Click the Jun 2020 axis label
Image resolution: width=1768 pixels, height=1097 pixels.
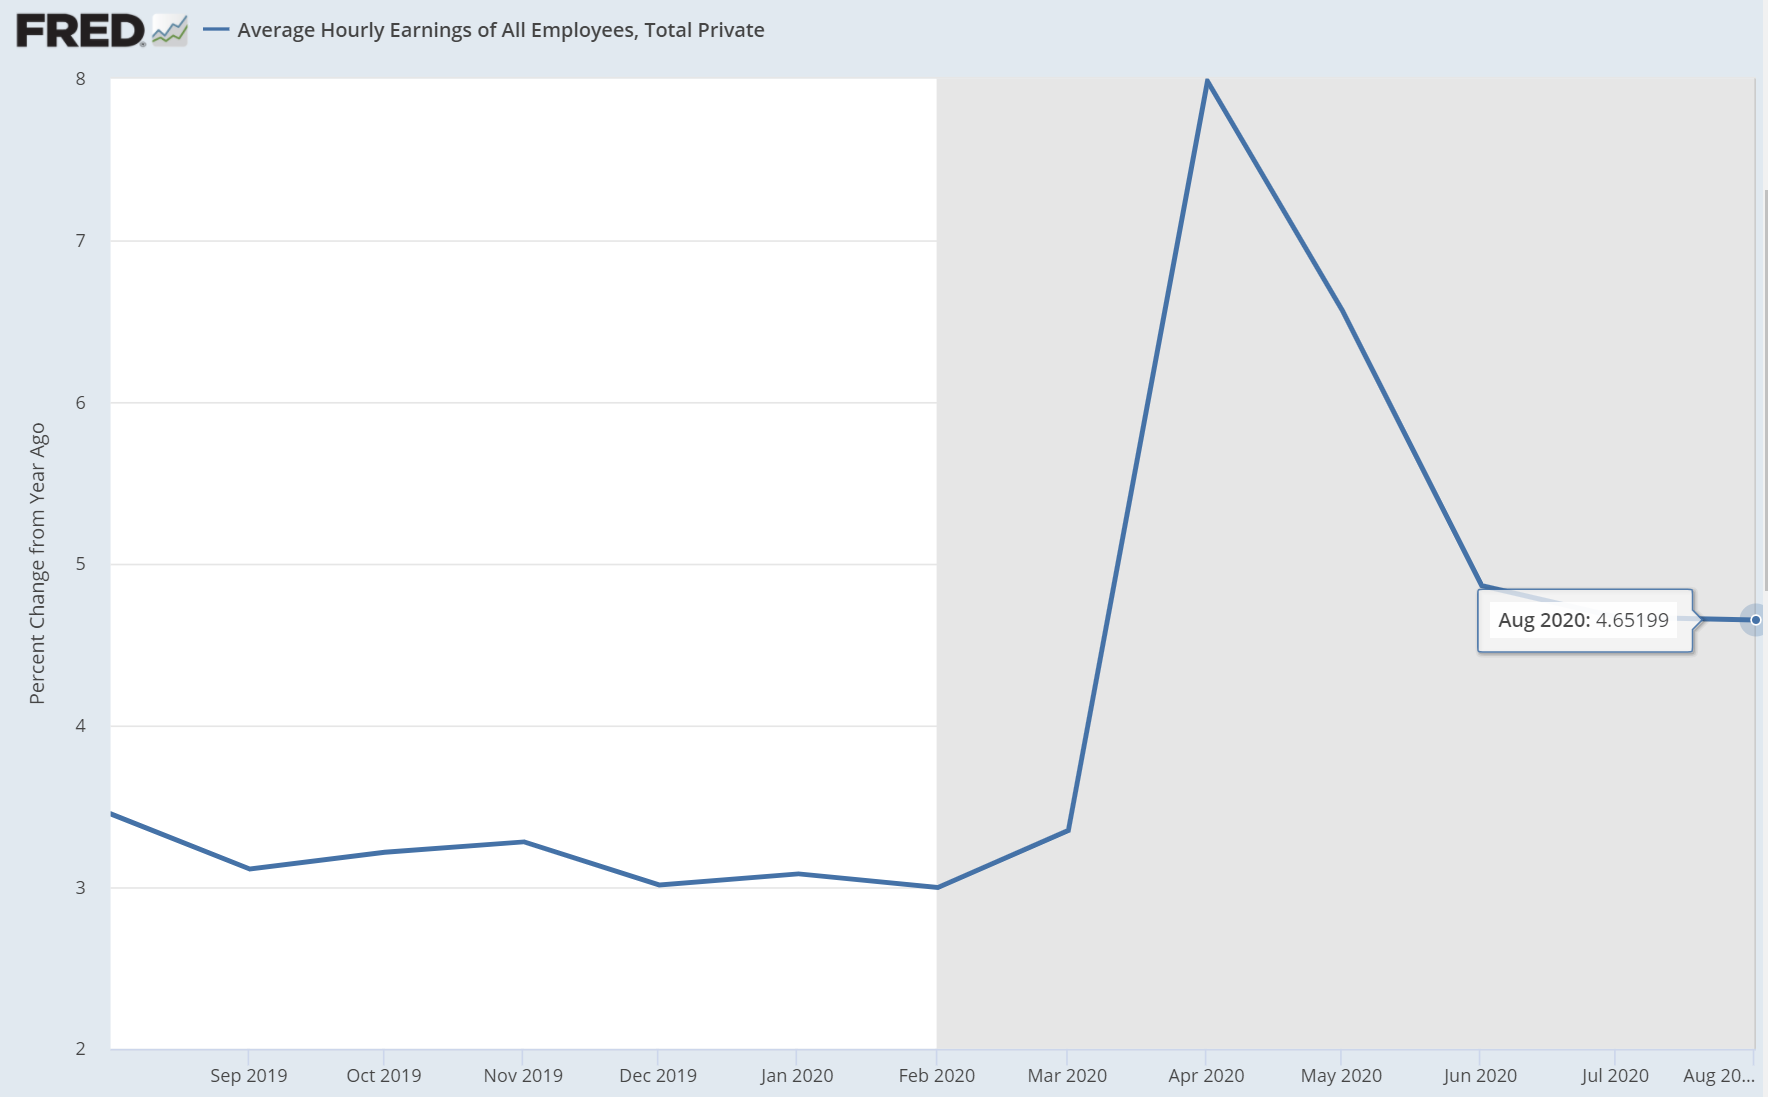(1480, 1075)
